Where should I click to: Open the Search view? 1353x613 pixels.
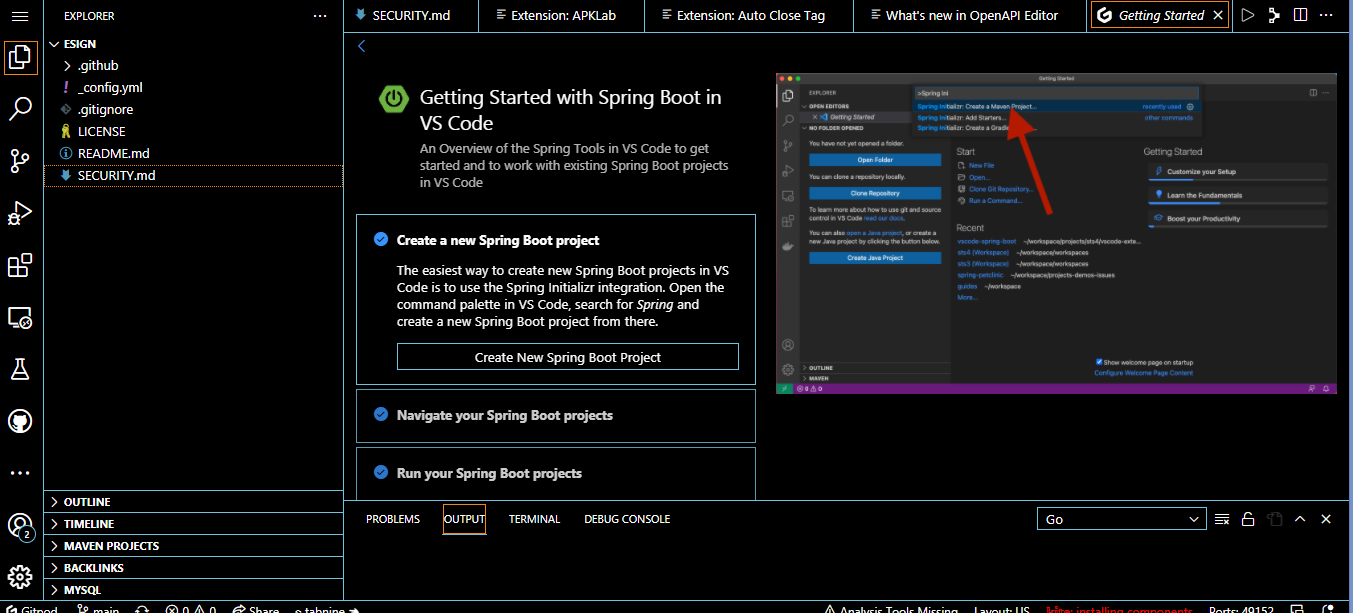pyautogui.click(x=20, y=109)
